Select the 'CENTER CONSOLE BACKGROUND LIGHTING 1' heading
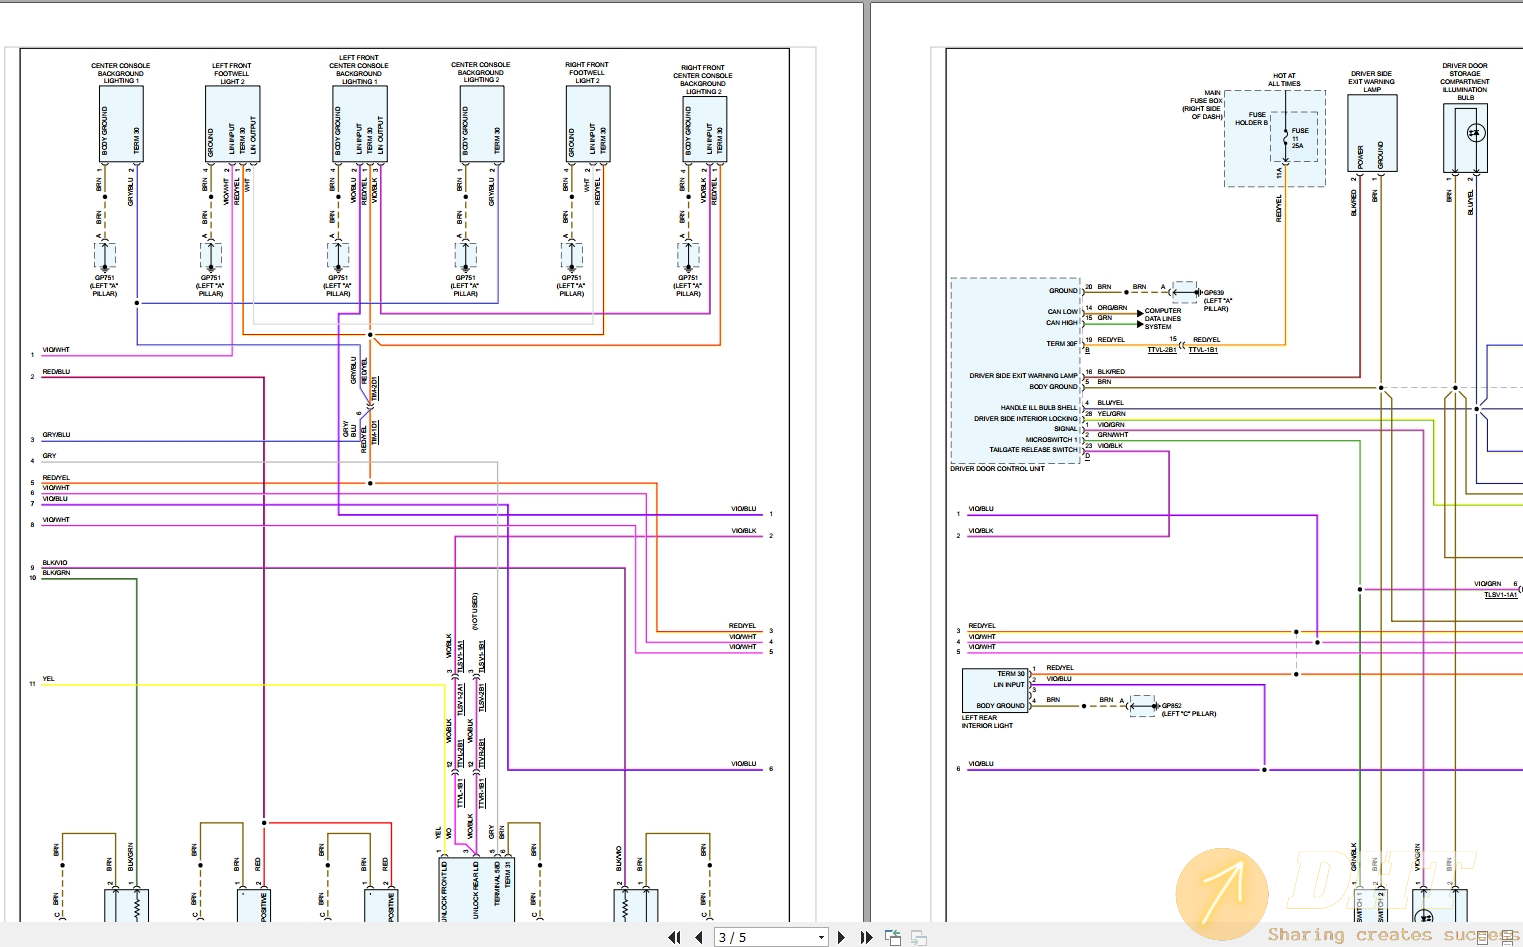1523x947 pixels. click(121, 73)
